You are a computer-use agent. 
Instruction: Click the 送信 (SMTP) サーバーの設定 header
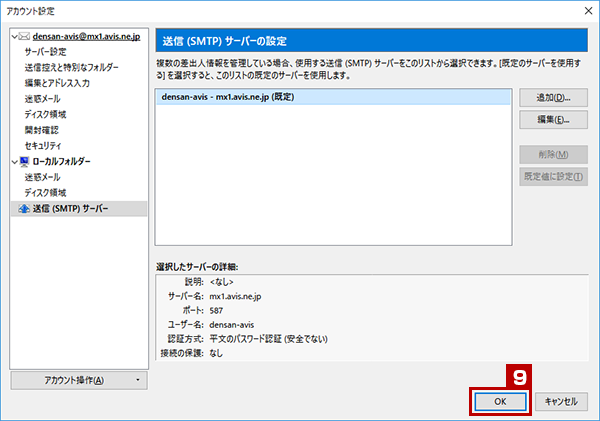[x=372, y=41]
